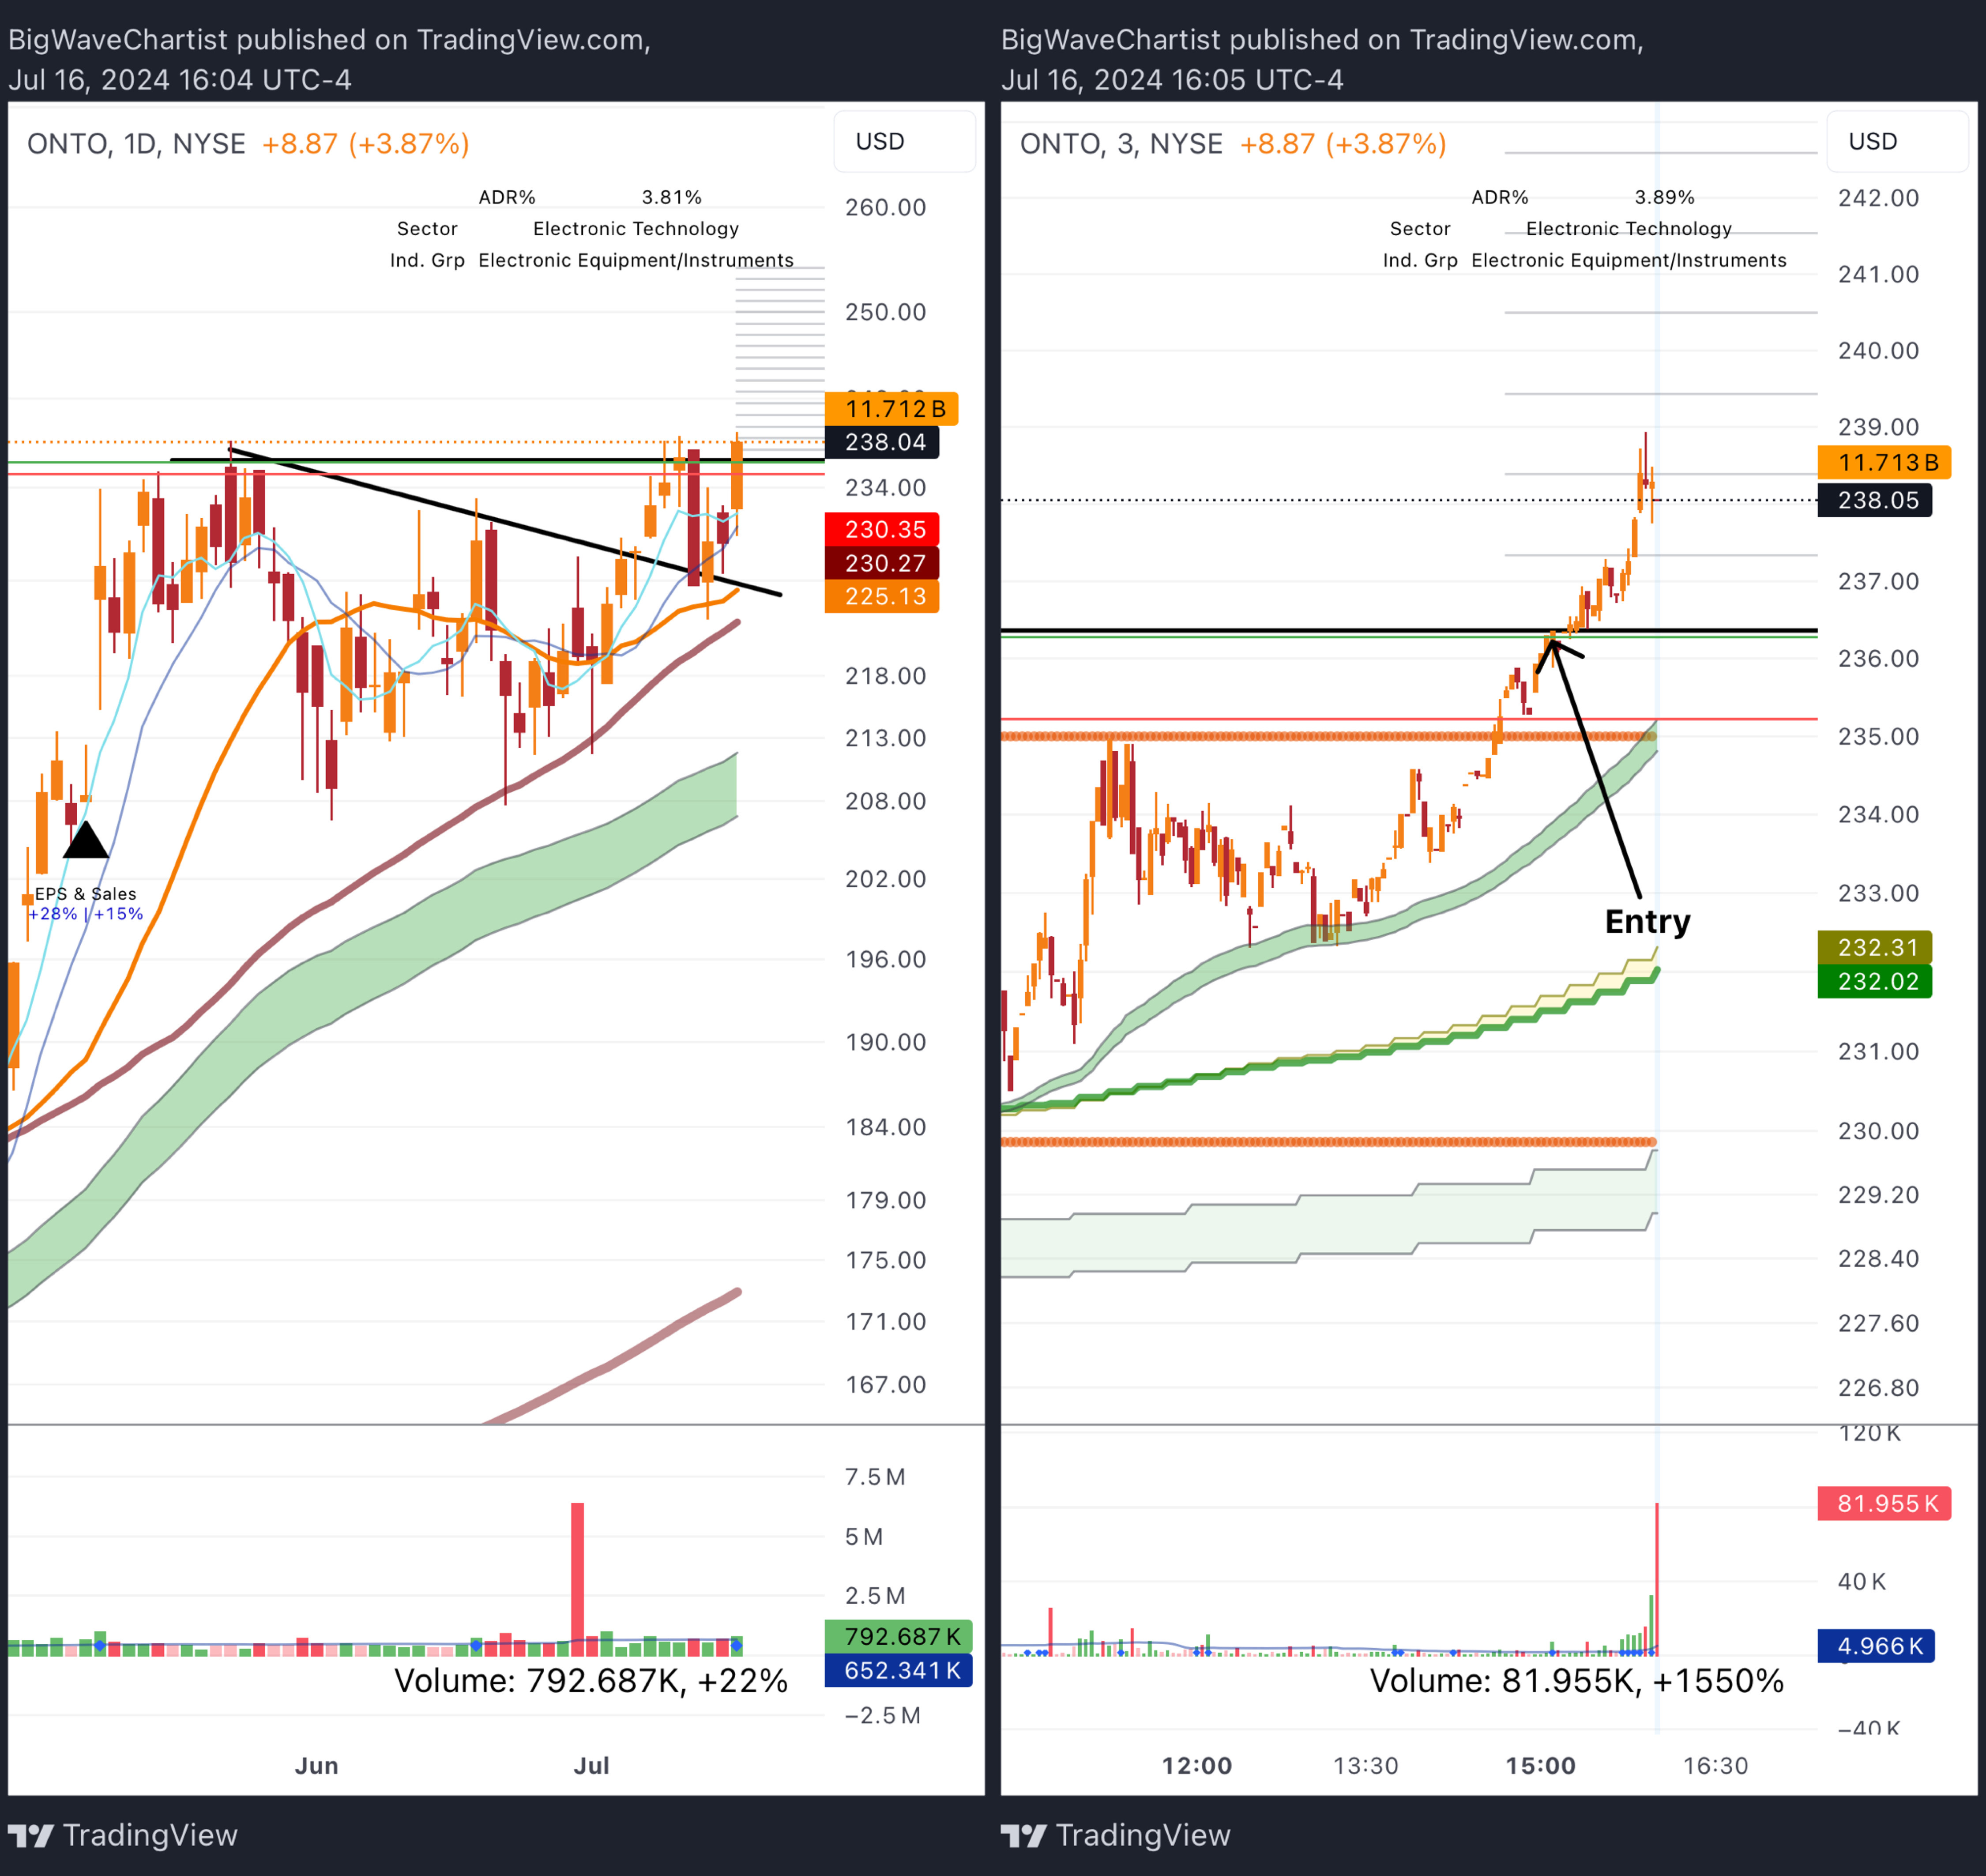Click the Entry arrow annotation label
The height and width of the screenshot is (1876, 1986).
click(x=1647, y=921)
